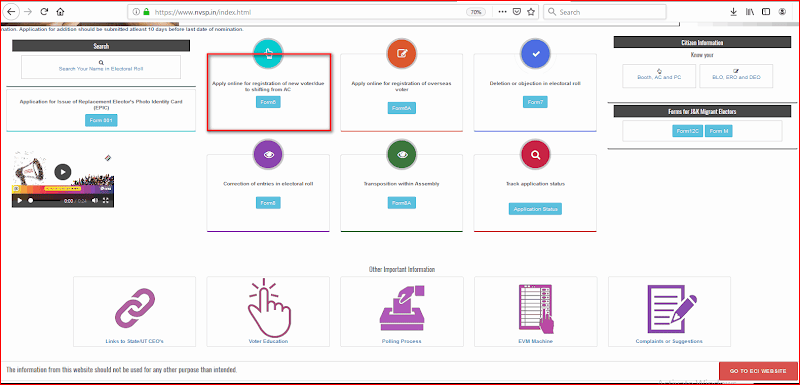
Task: Click the purple eye circle icon
Action: (x=268, y=154)
